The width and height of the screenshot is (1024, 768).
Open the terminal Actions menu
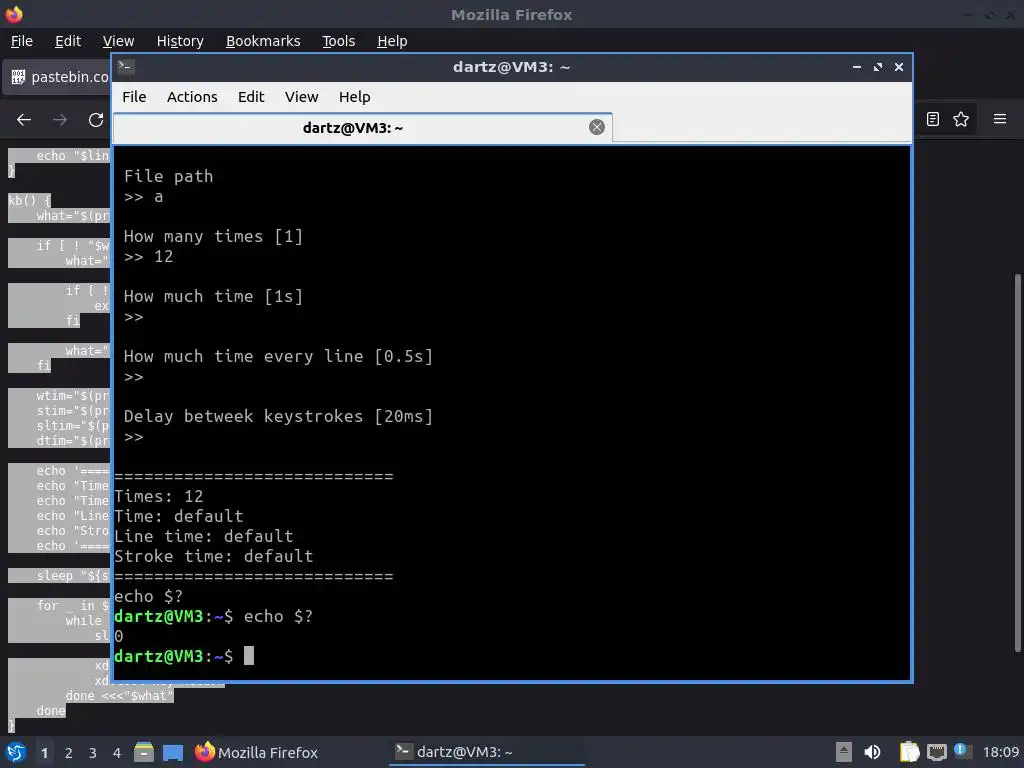coord(192,97)
